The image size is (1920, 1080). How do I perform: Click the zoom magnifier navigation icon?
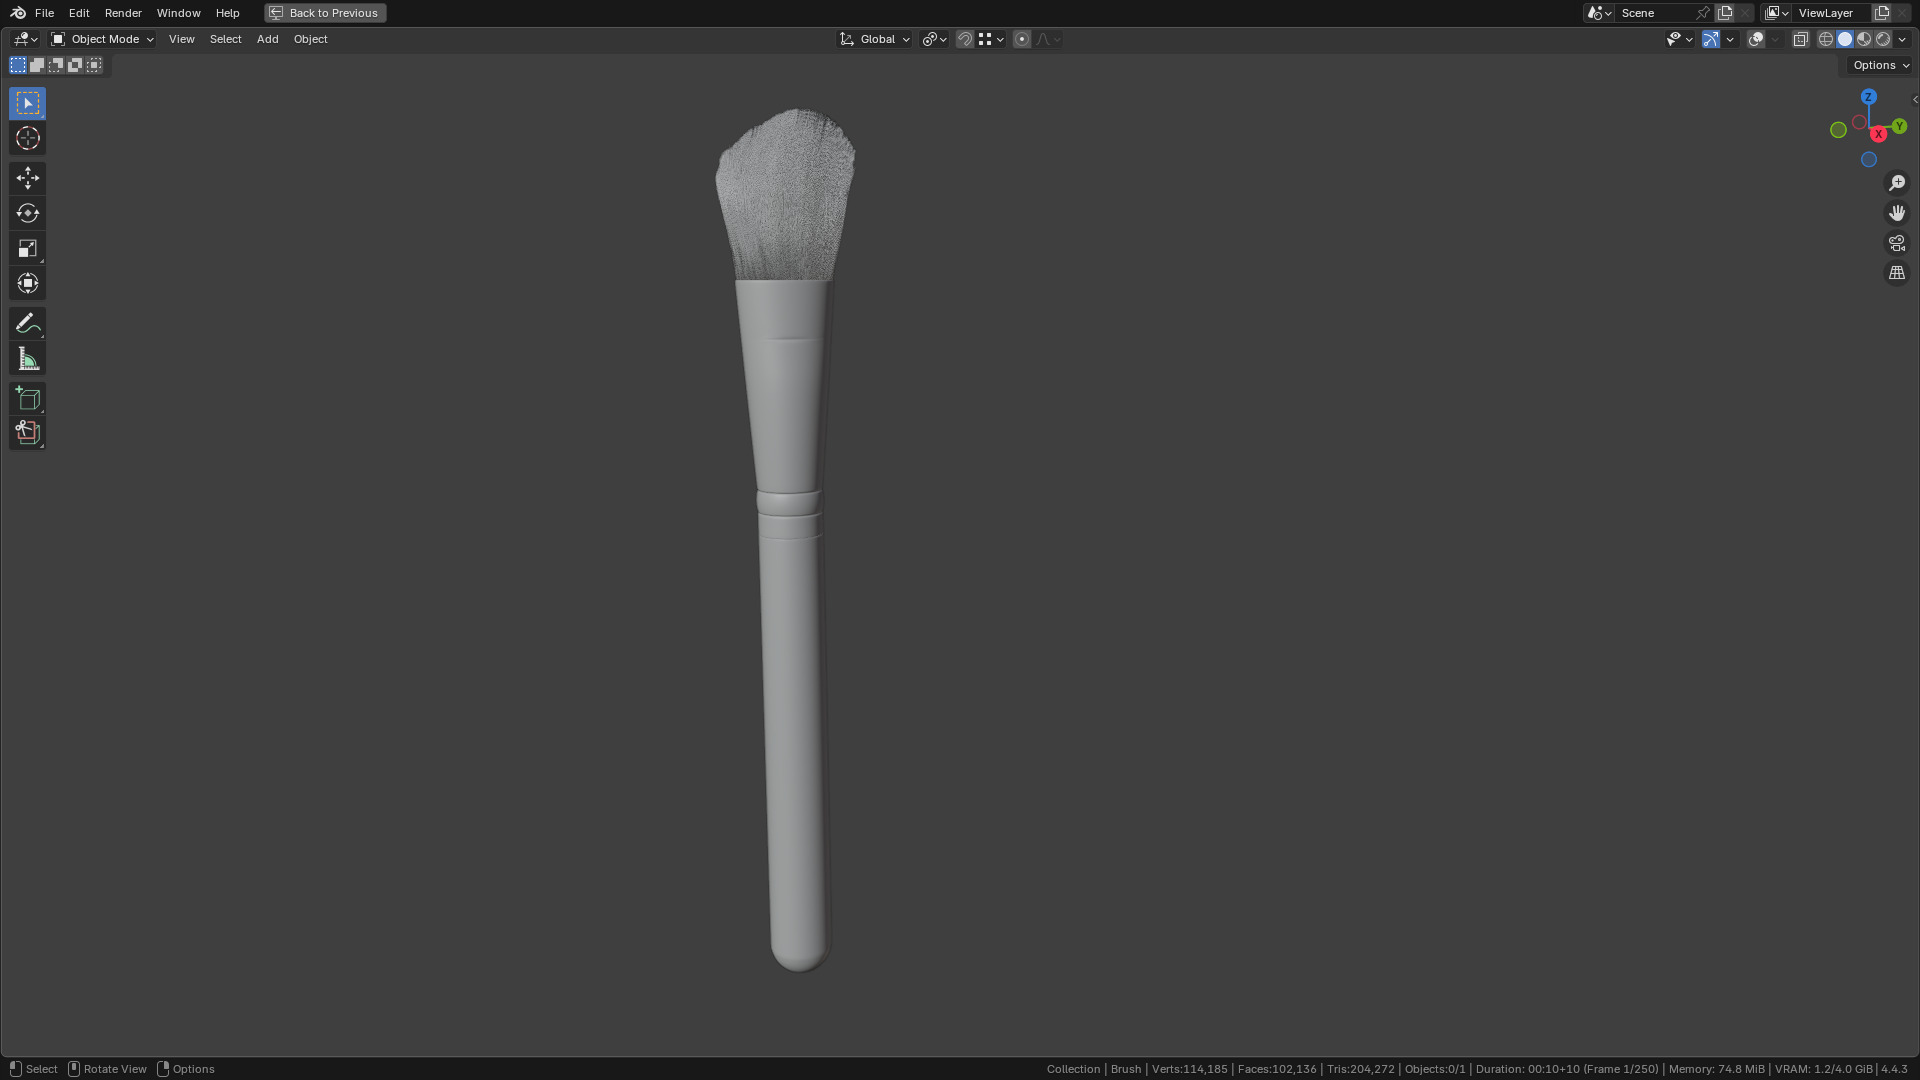click(1897, 183)
